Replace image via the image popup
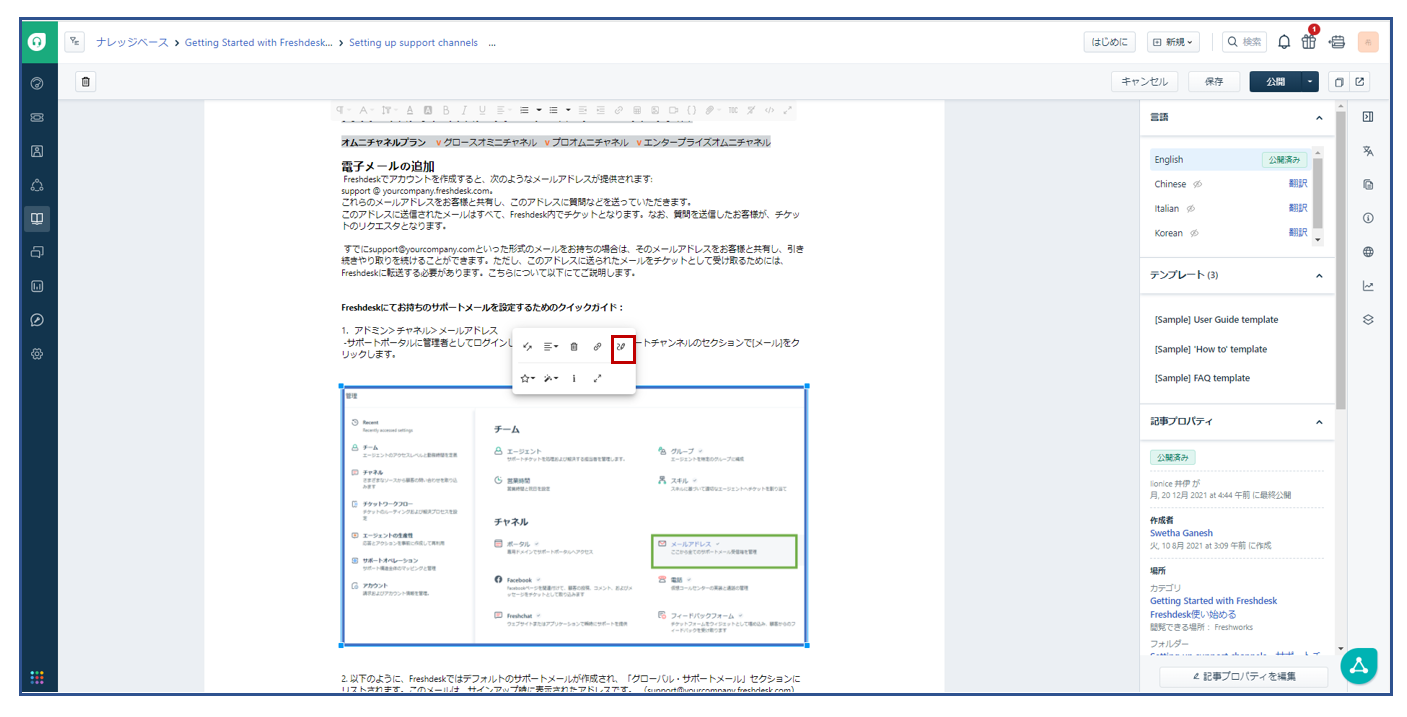Screen dimensions: 1407x717 point(528,347)
